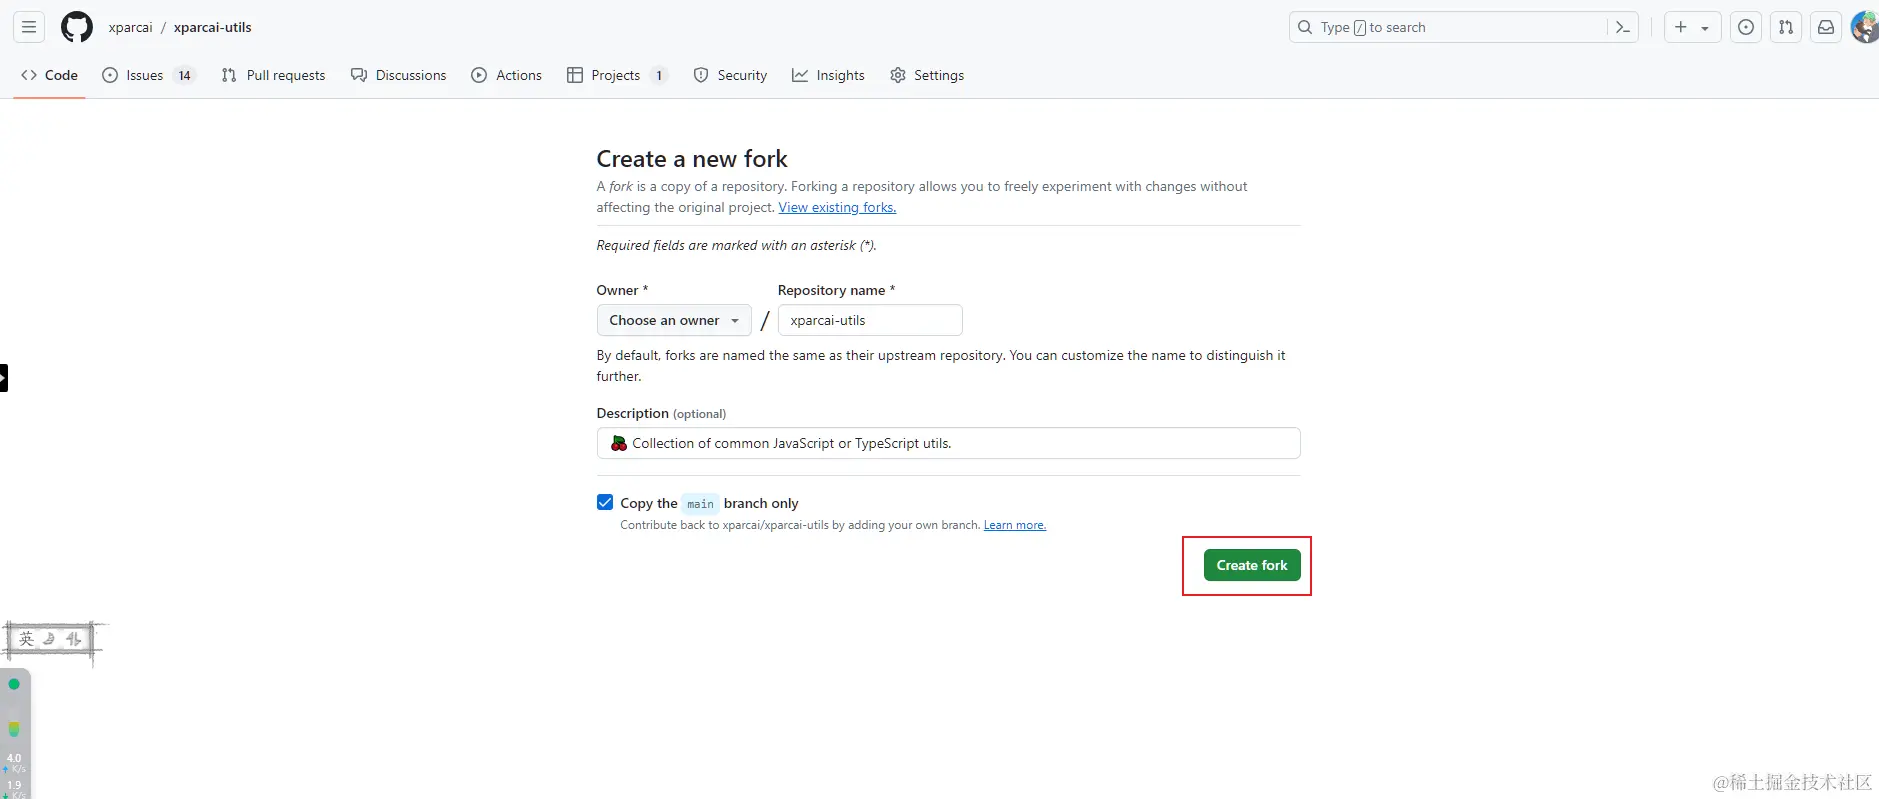Click the xparcai owner breadcrumb link
1879x799 pixels.
click(130, 27)
